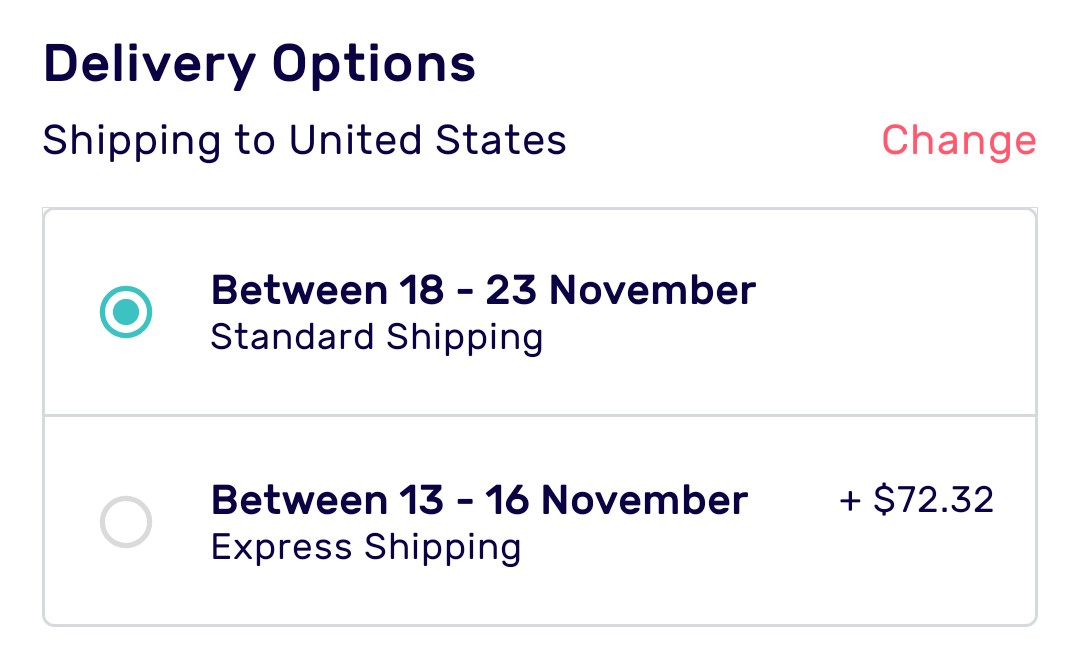Click the "Delivery Options" heading

[259, 64]
